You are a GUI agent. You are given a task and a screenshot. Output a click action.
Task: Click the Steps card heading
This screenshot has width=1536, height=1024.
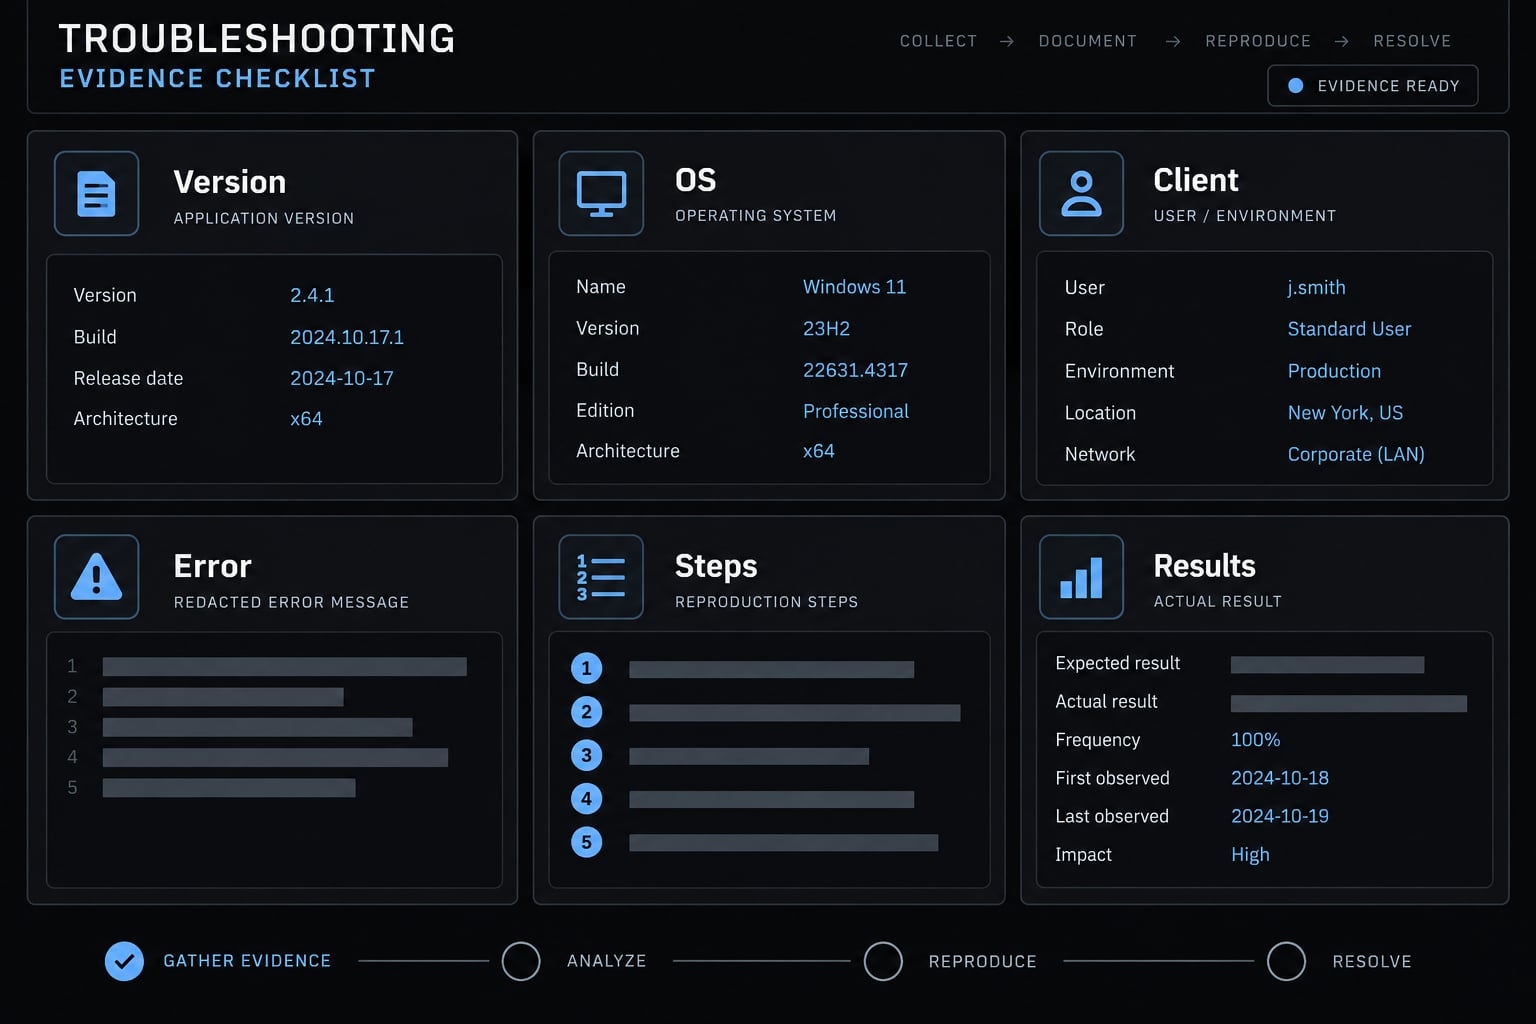(716, 566)
